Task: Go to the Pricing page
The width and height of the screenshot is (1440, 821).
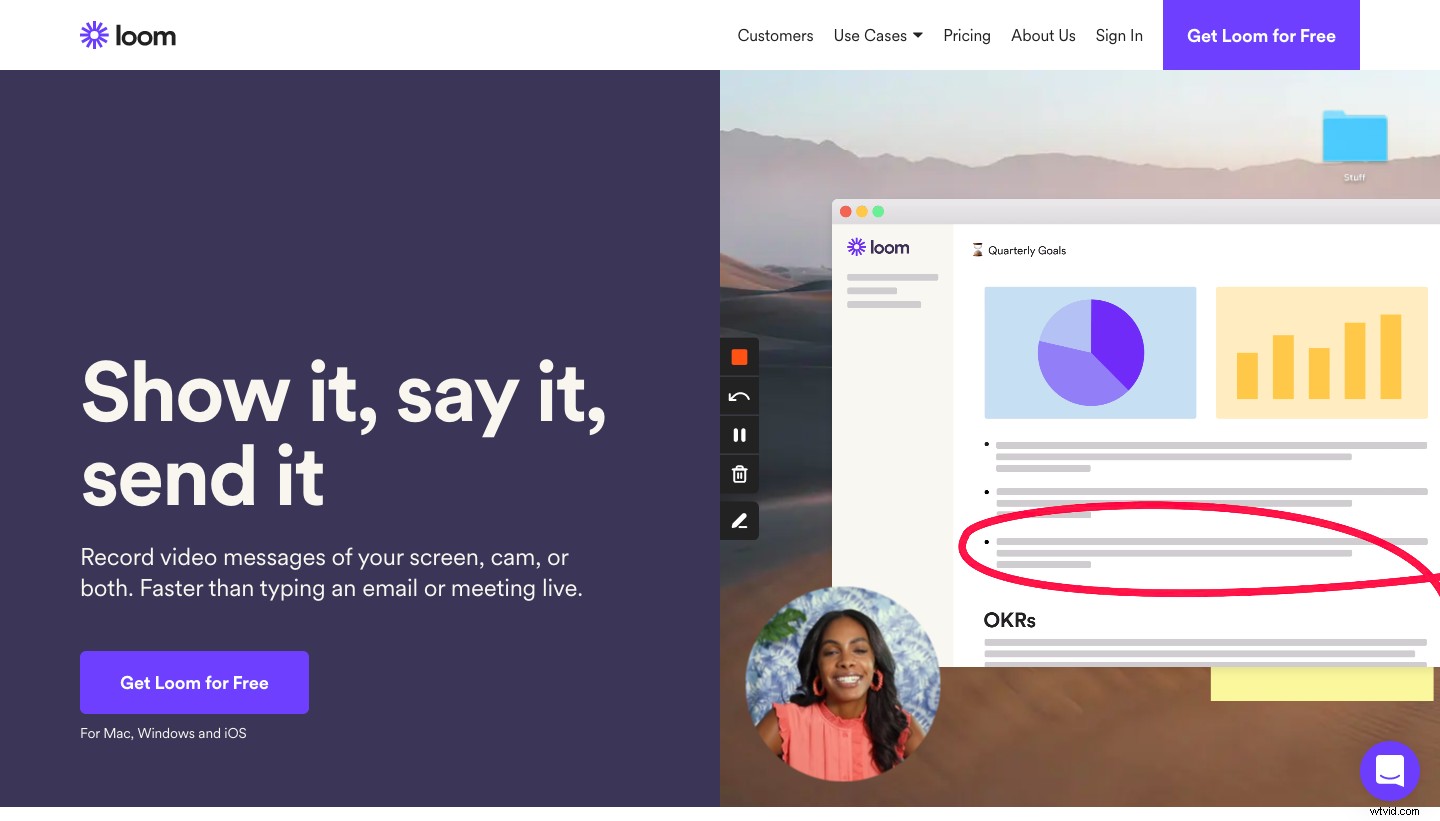Action: [x=966, y=36]
